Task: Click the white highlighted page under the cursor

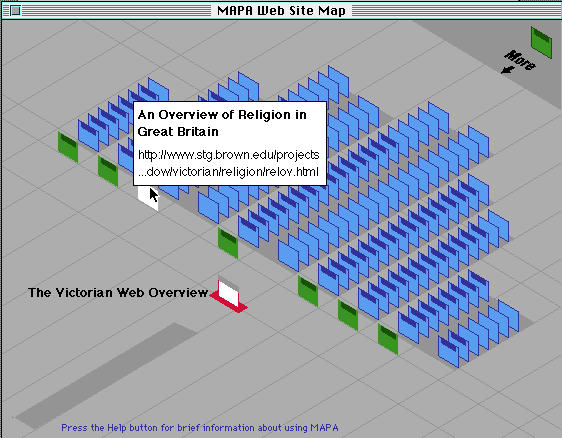Action: (148, 198)
